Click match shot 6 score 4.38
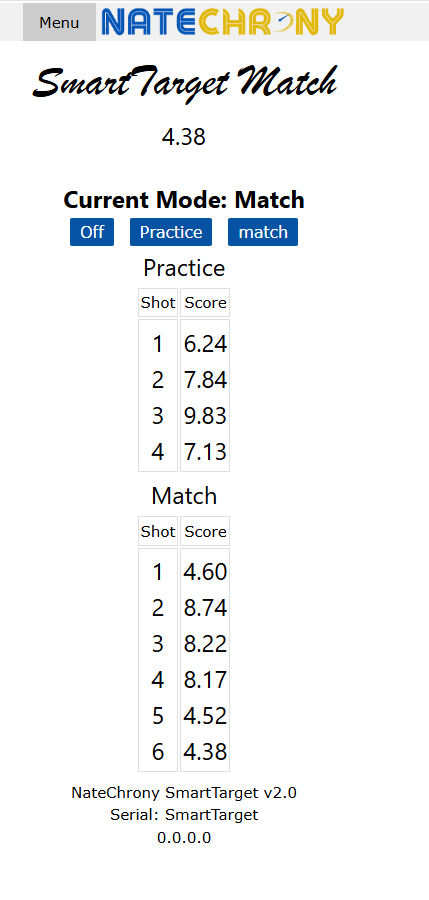The image size is (429, 900). click(x=205, y=751)
